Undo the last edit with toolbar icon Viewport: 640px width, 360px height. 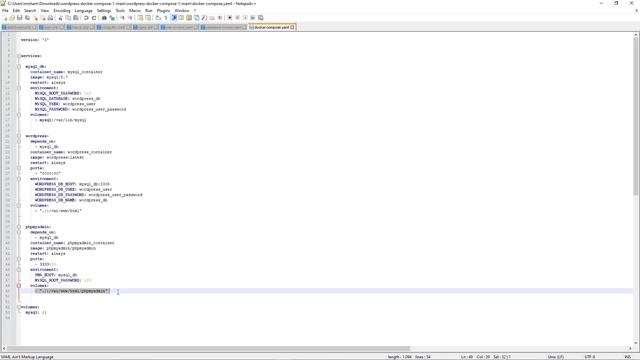85,18
